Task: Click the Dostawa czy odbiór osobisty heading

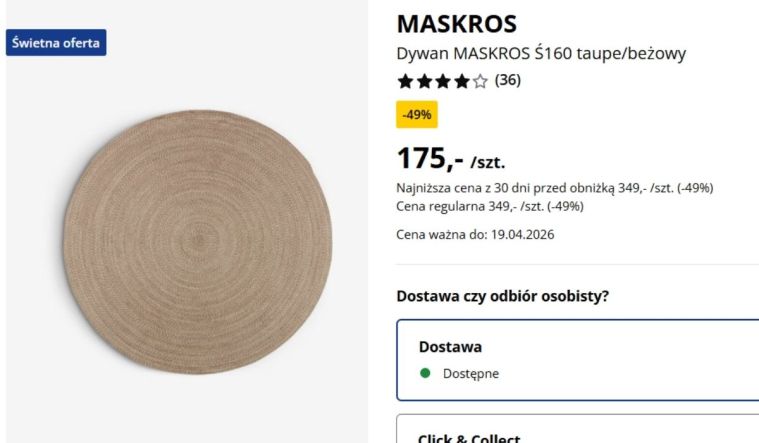Action: pos(502,296)
